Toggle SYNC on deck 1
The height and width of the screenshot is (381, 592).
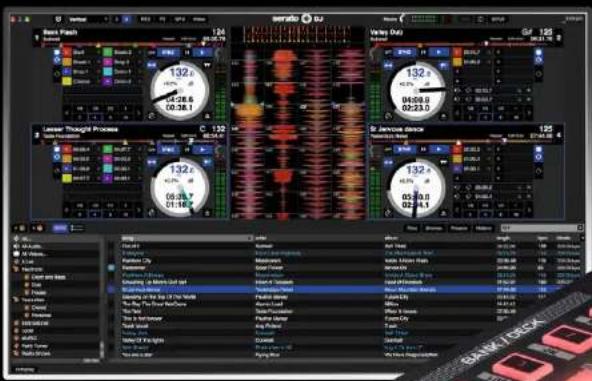tap(168, 52)
